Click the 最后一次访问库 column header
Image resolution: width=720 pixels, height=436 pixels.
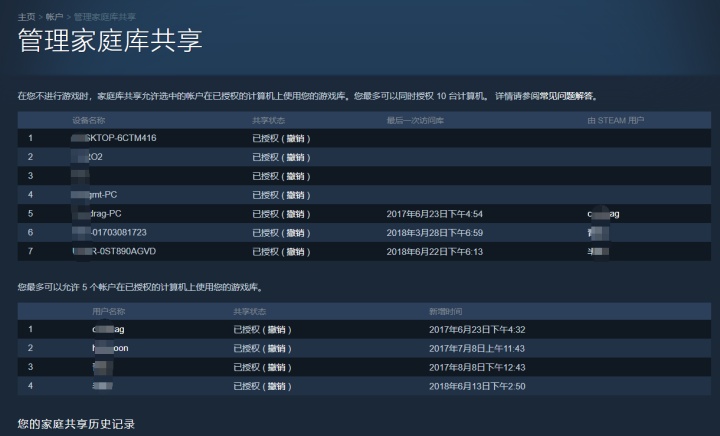click(x=415, y=120)
